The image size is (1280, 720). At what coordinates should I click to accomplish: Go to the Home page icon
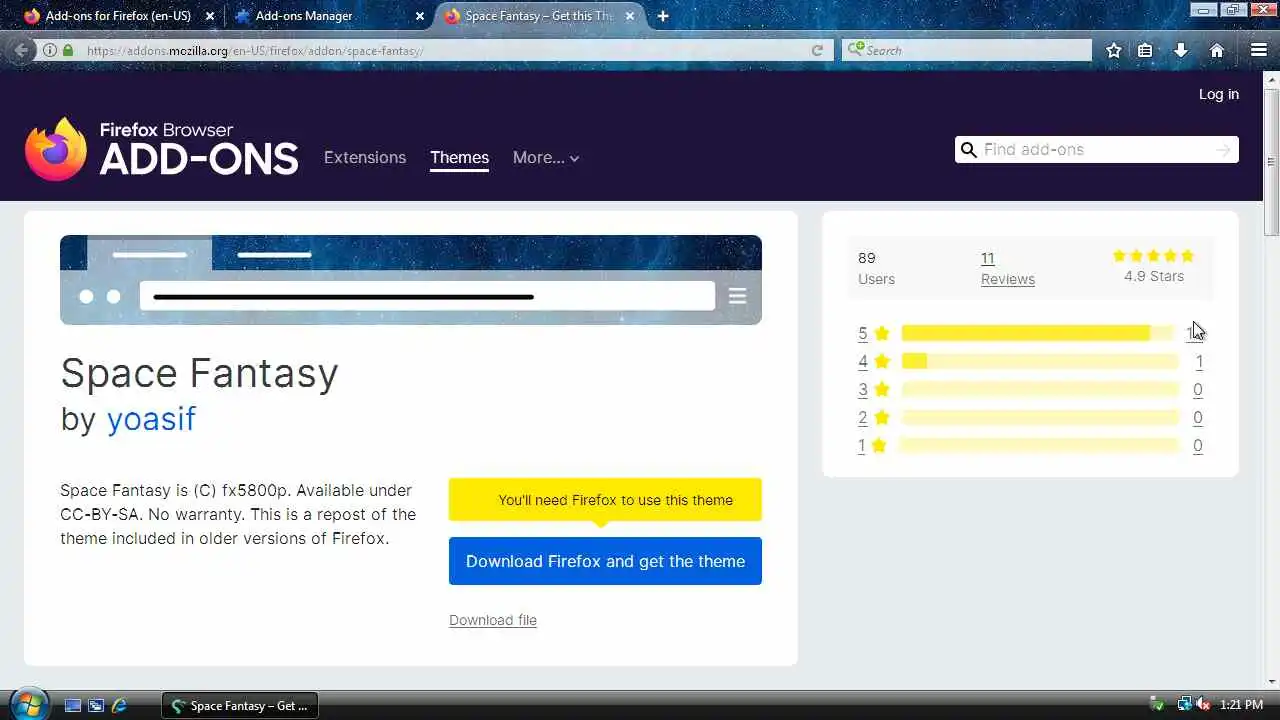[1217, 50]
